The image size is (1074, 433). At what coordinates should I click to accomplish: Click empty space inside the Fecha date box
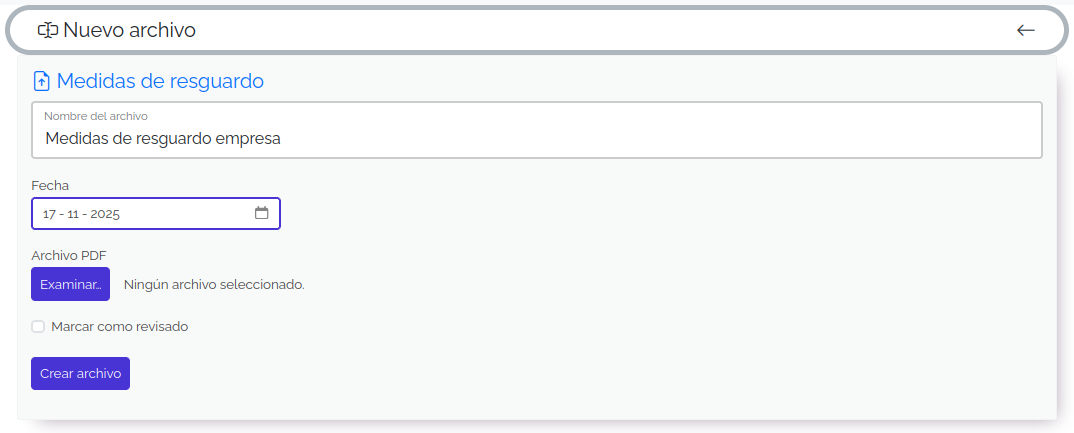[x=190, y=214]
